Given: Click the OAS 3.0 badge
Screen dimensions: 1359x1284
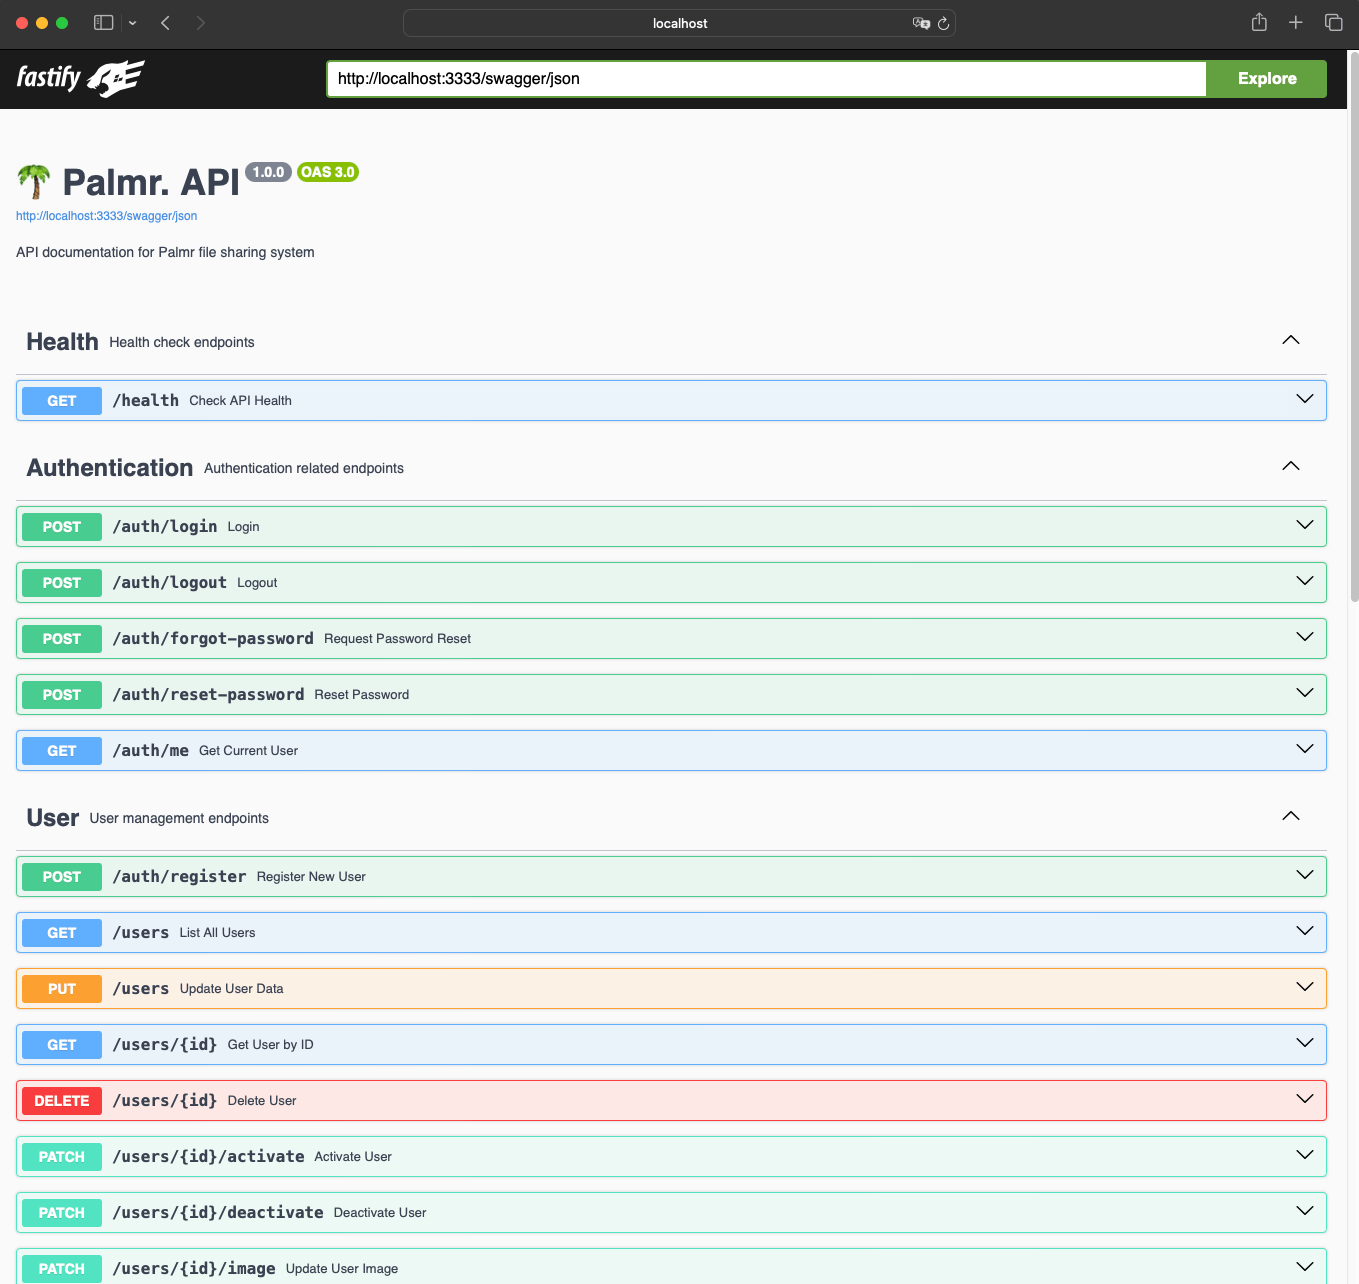Looking at the screenshot, I should 328,172.
